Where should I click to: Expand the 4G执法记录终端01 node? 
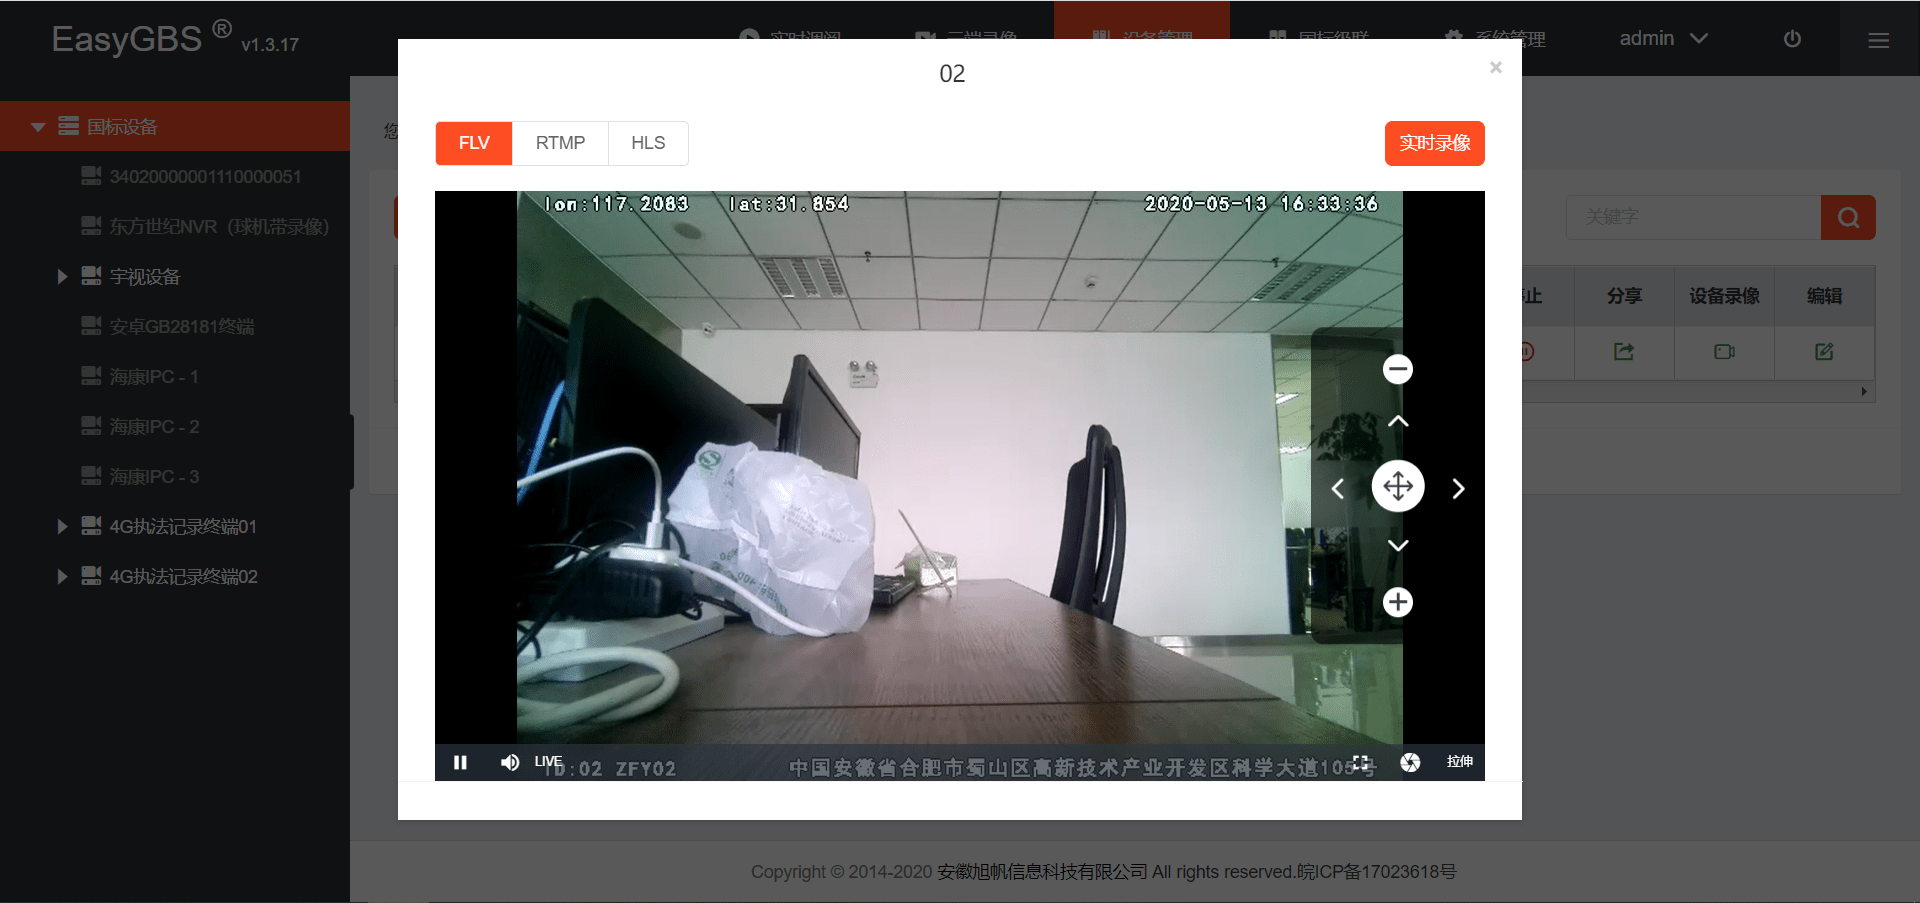[x=62, y=526]
